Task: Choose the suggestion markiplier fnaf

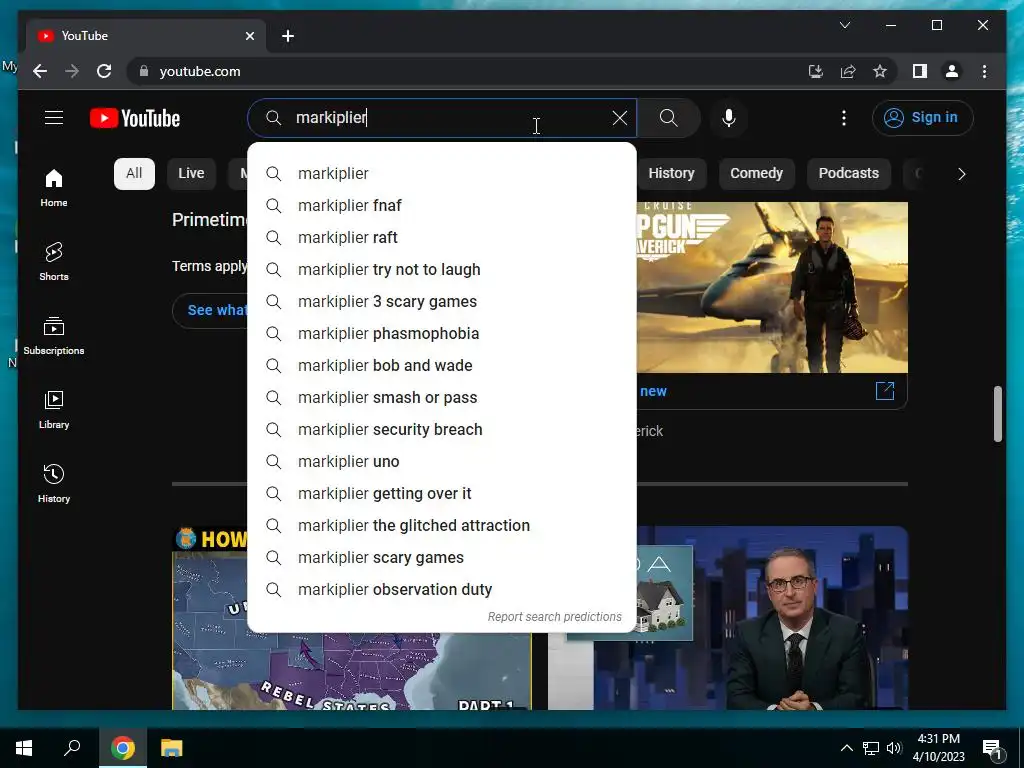Action: click(442, 205)
